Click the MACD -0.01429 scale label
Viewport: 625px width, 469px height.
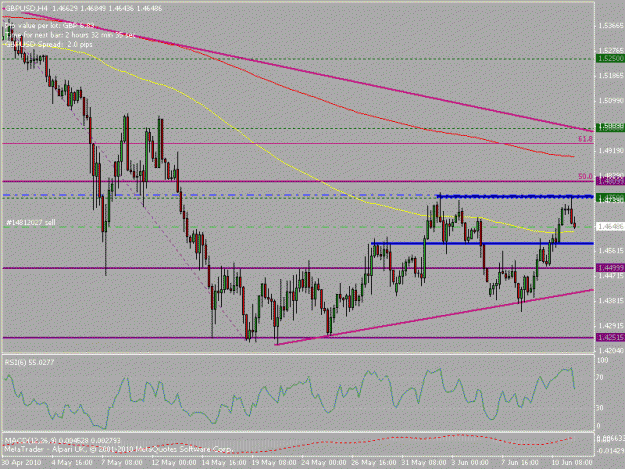click(610, 451)
